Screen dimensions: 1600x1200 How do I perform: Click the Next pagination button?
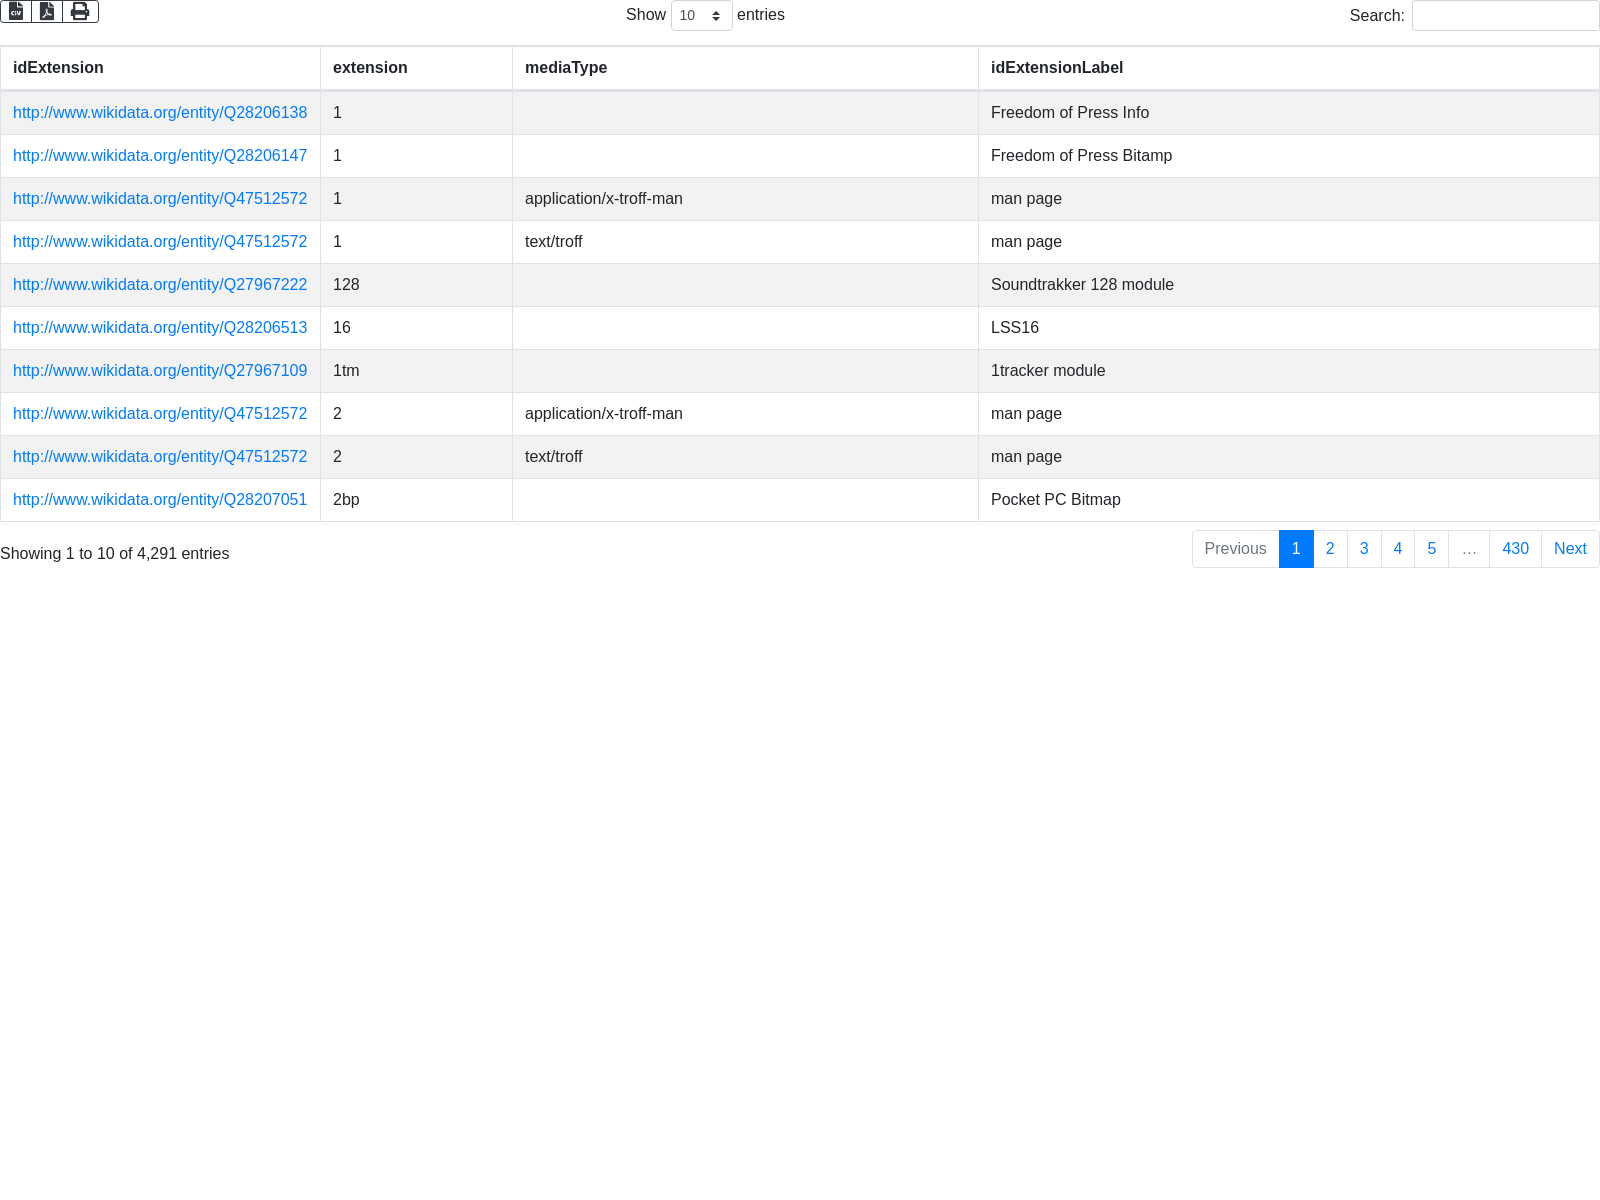tap(1569, 549)
